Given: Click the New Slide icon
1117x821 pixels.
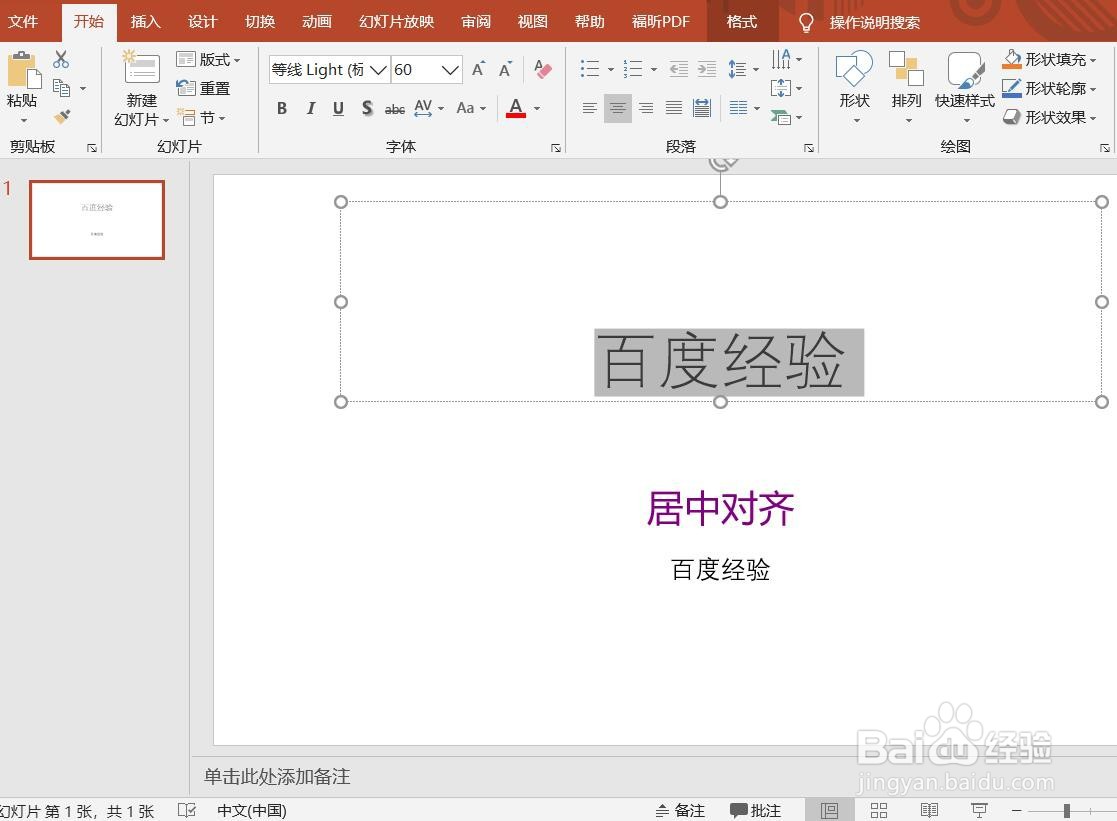Looking at the screenshot, I should [141, 69].
